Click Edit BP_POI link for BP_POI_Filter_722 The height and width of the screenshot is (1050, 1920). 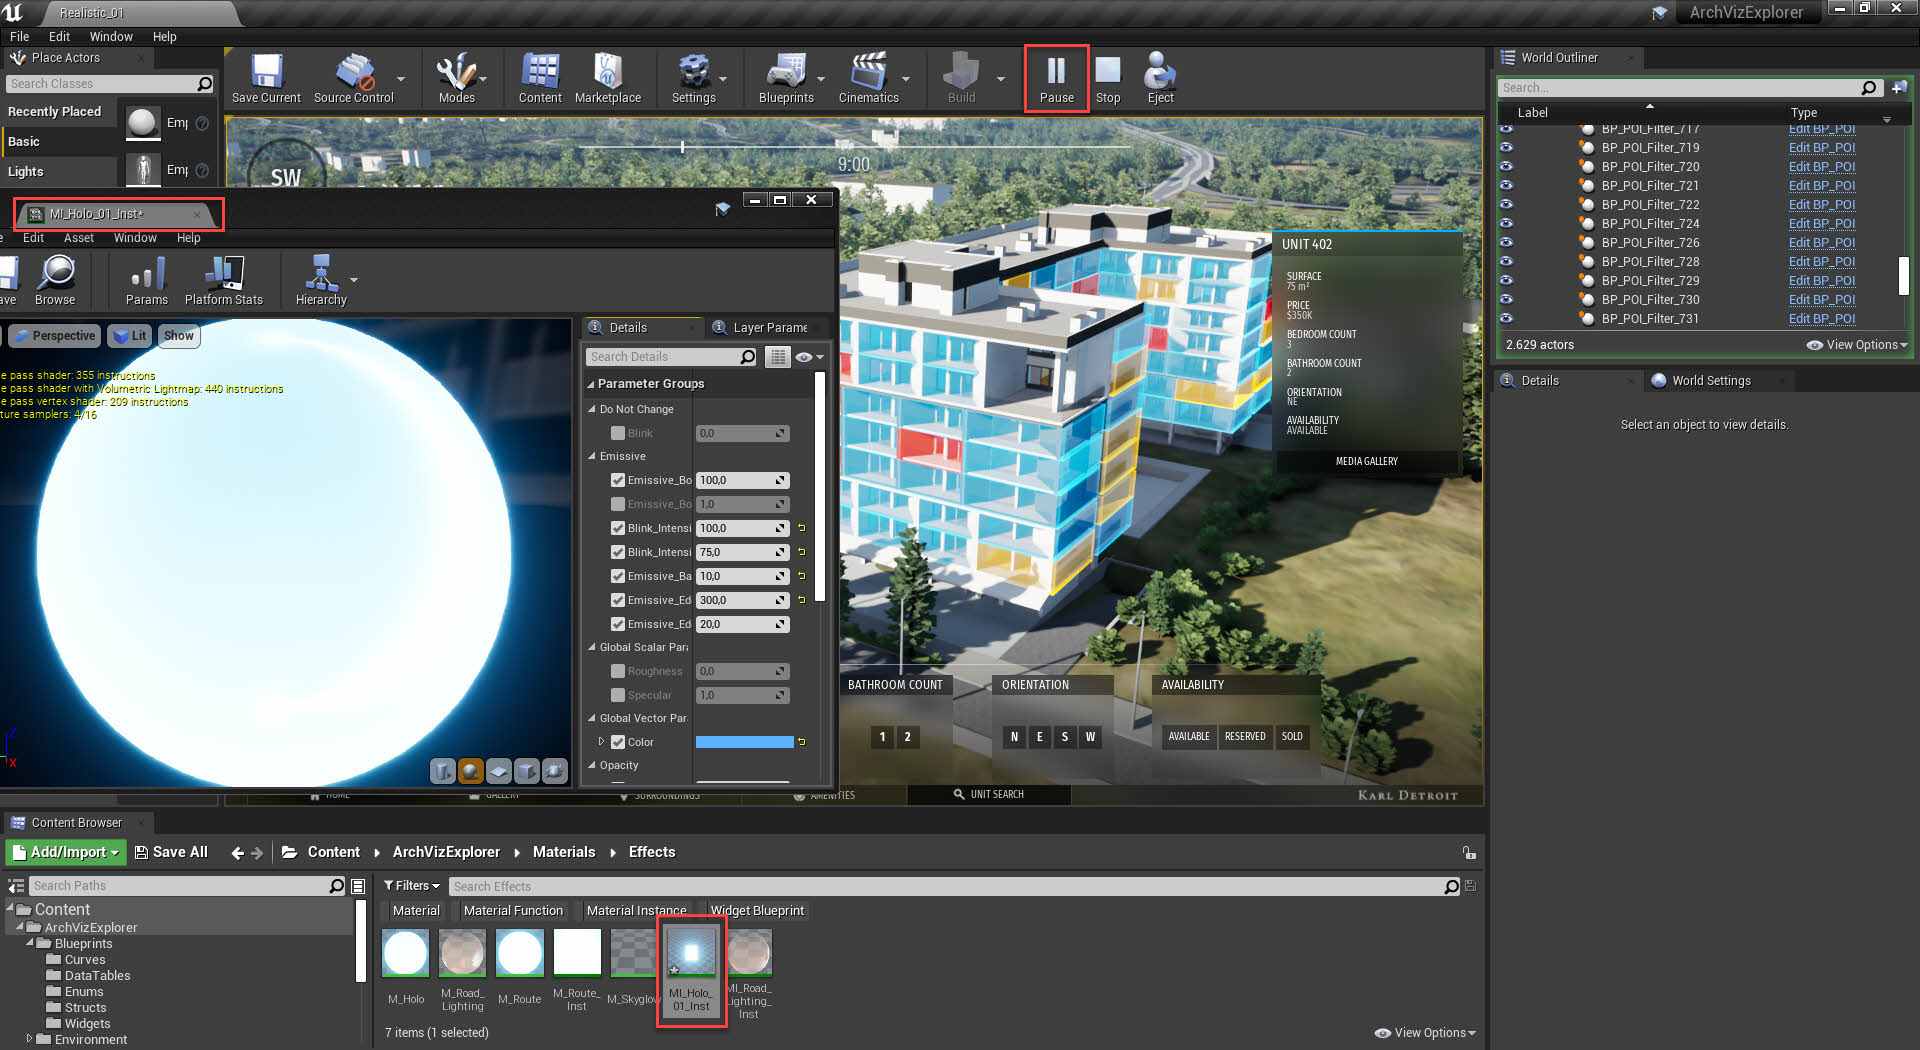click(1821, 204)
